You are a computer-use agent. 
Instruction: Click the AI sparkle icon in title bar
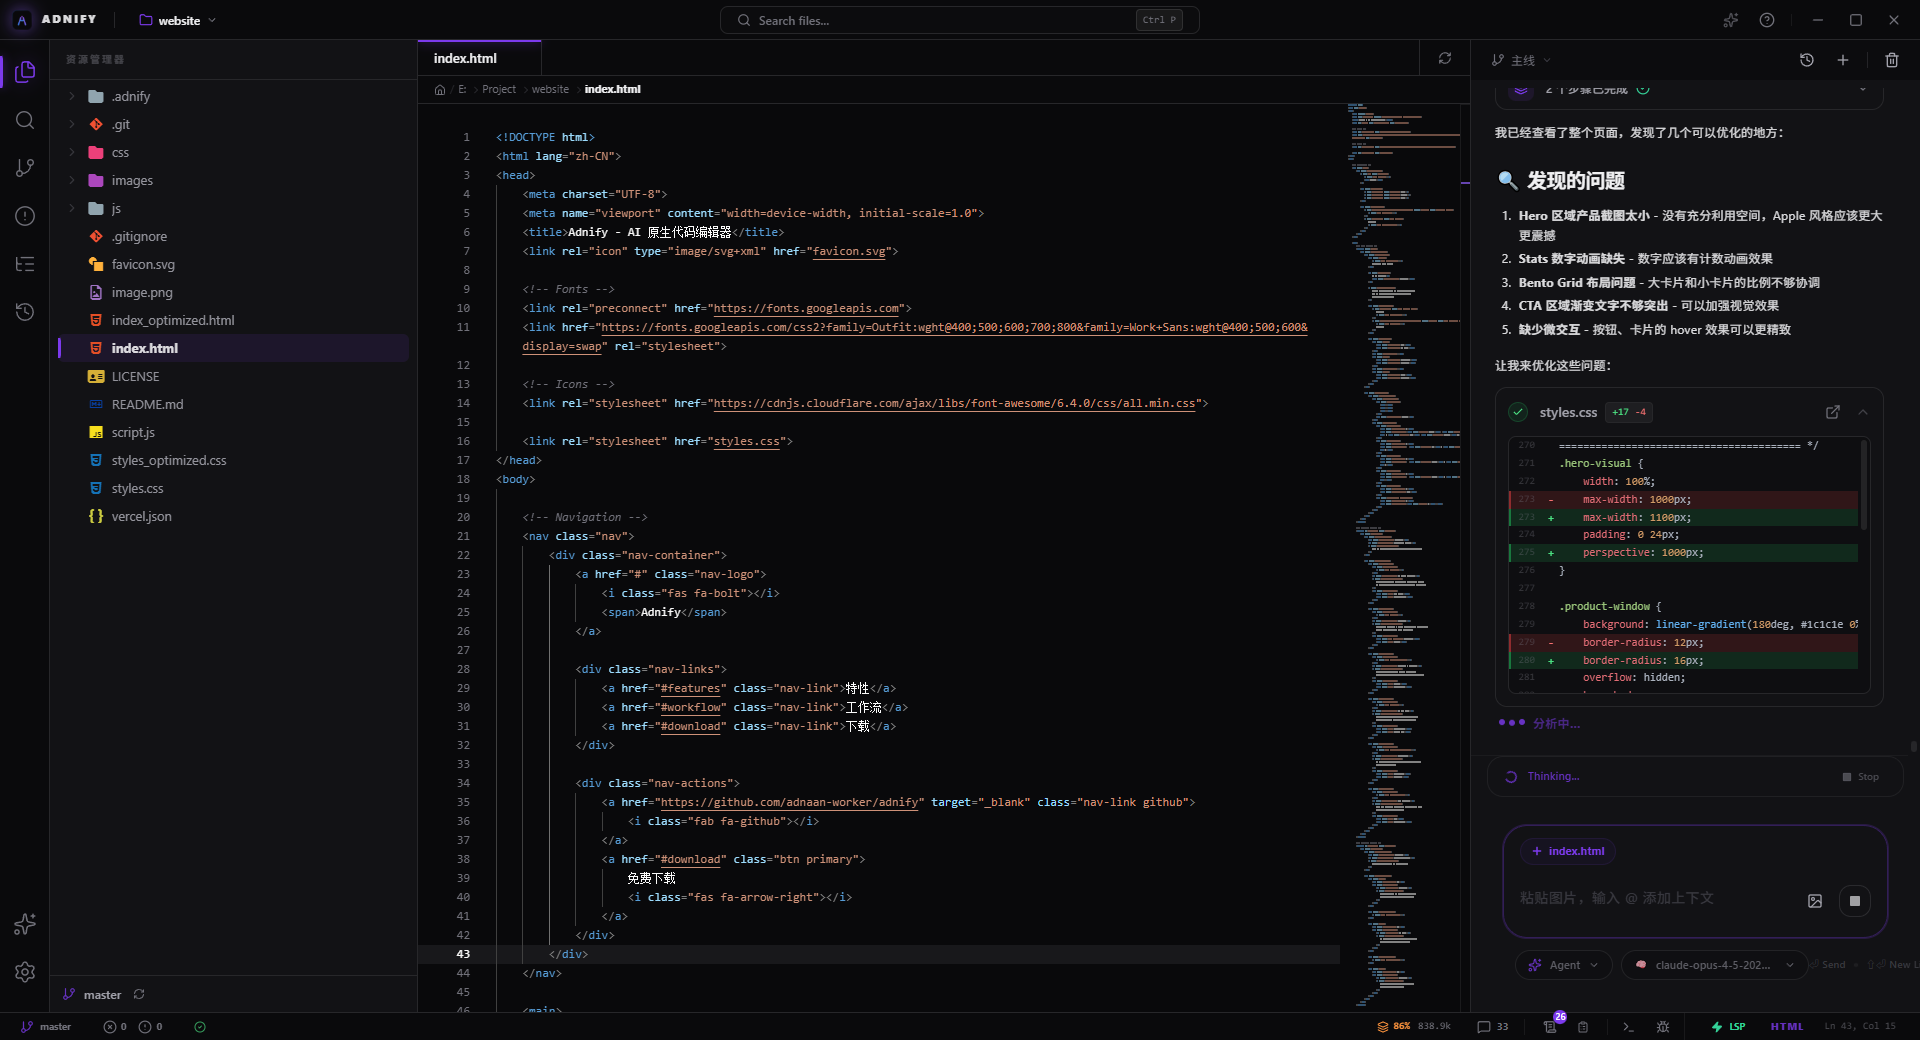click(1731, 20)
